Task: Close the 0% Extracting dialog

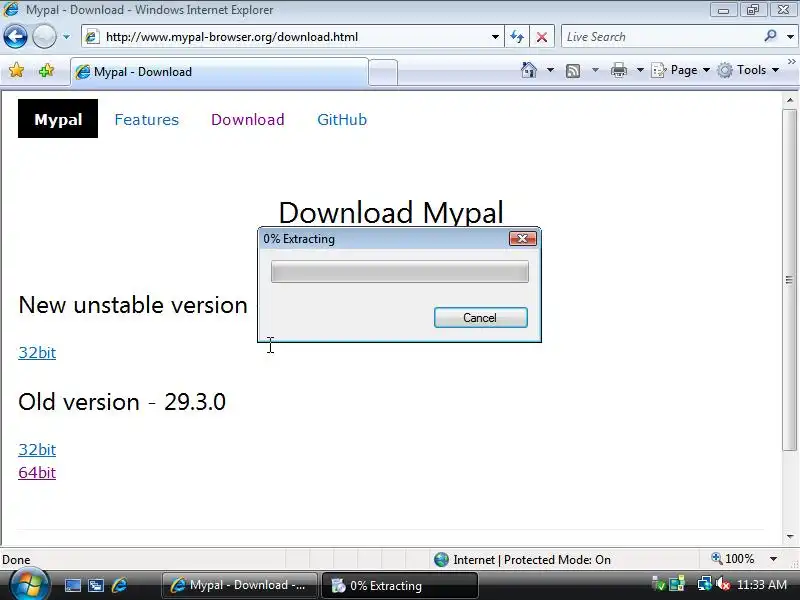Action: click(522, 238)
